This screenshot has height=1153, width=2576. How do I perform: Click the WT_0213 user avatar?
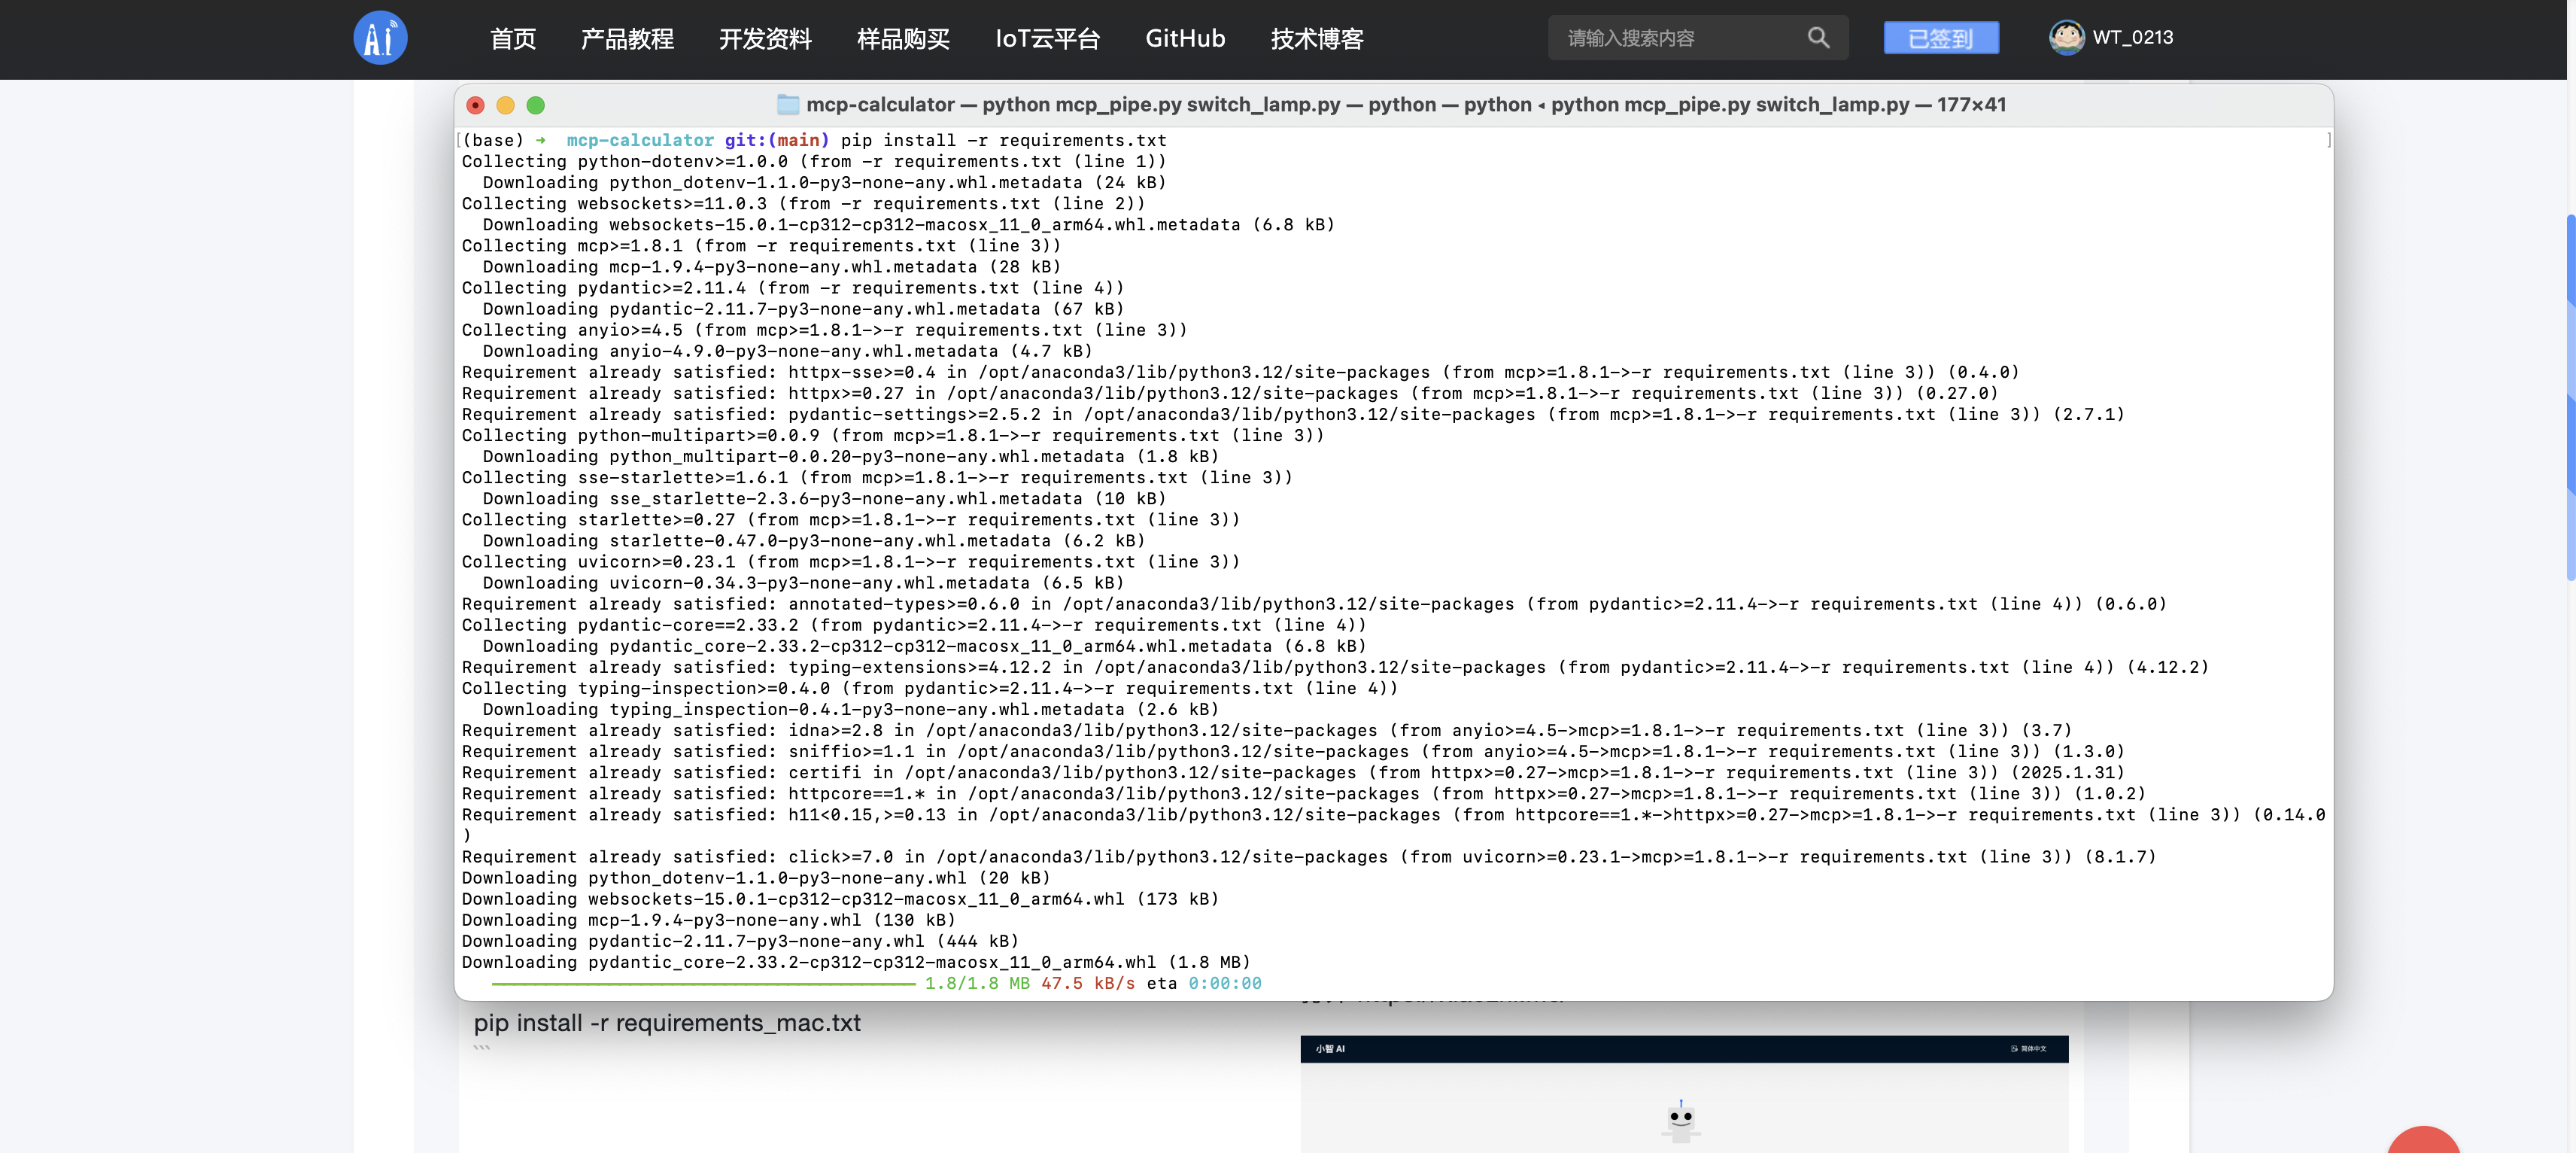coord(2065,38)
